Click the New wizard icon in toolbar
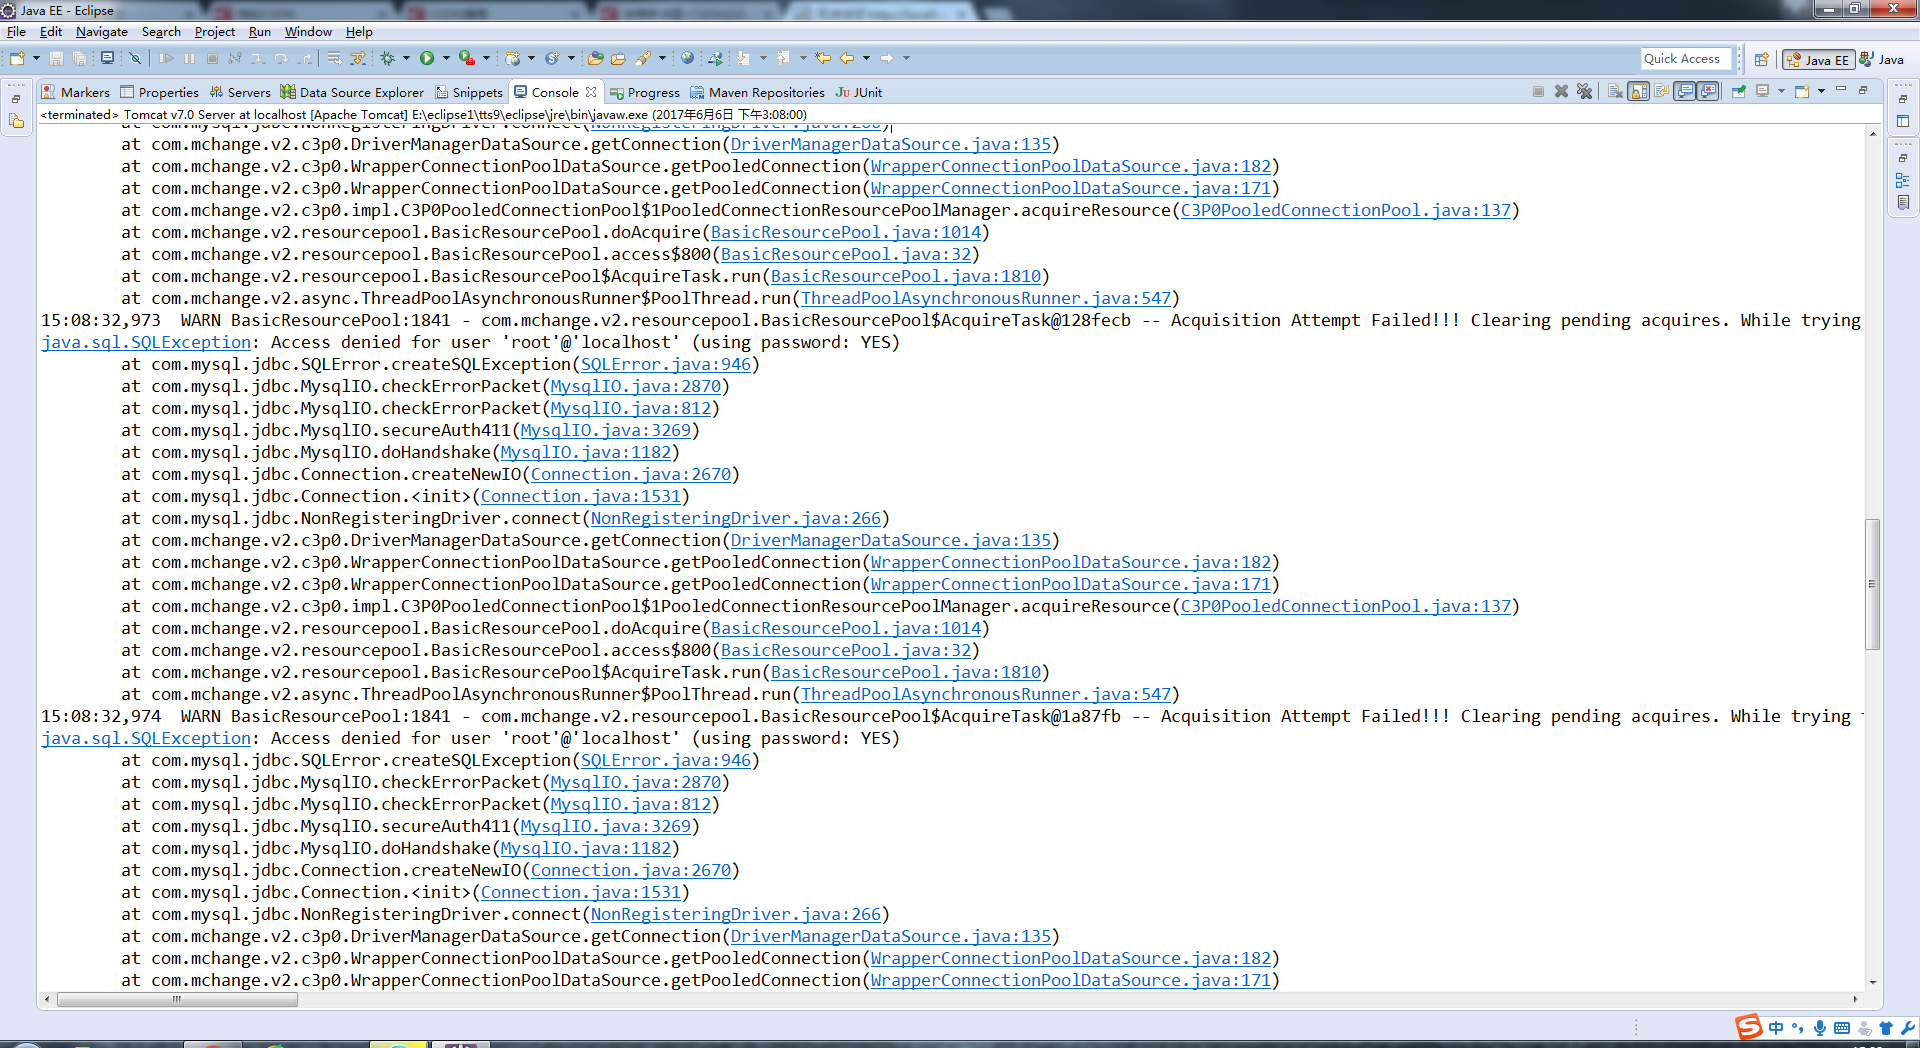The image size is (1920, 1048). 17,58
